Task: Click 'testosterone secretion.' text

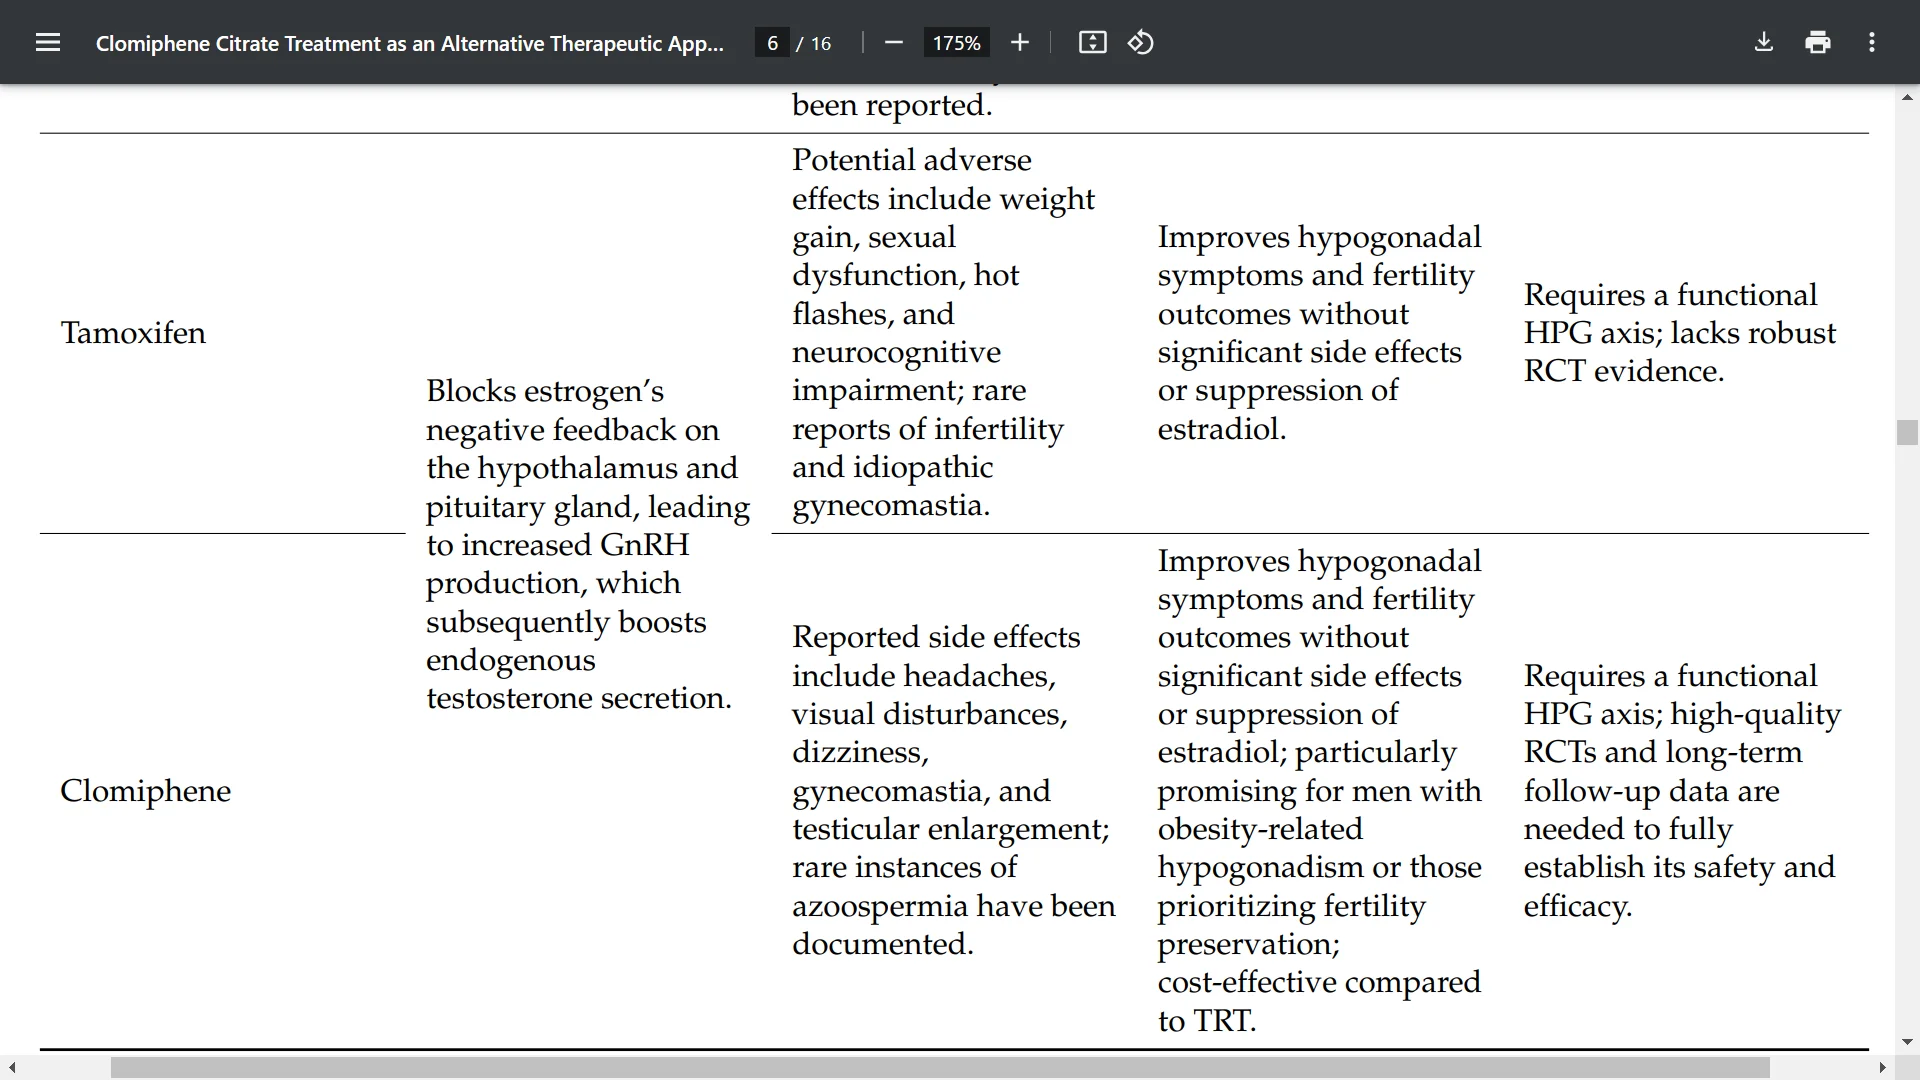Action: (x=579, y=698)
